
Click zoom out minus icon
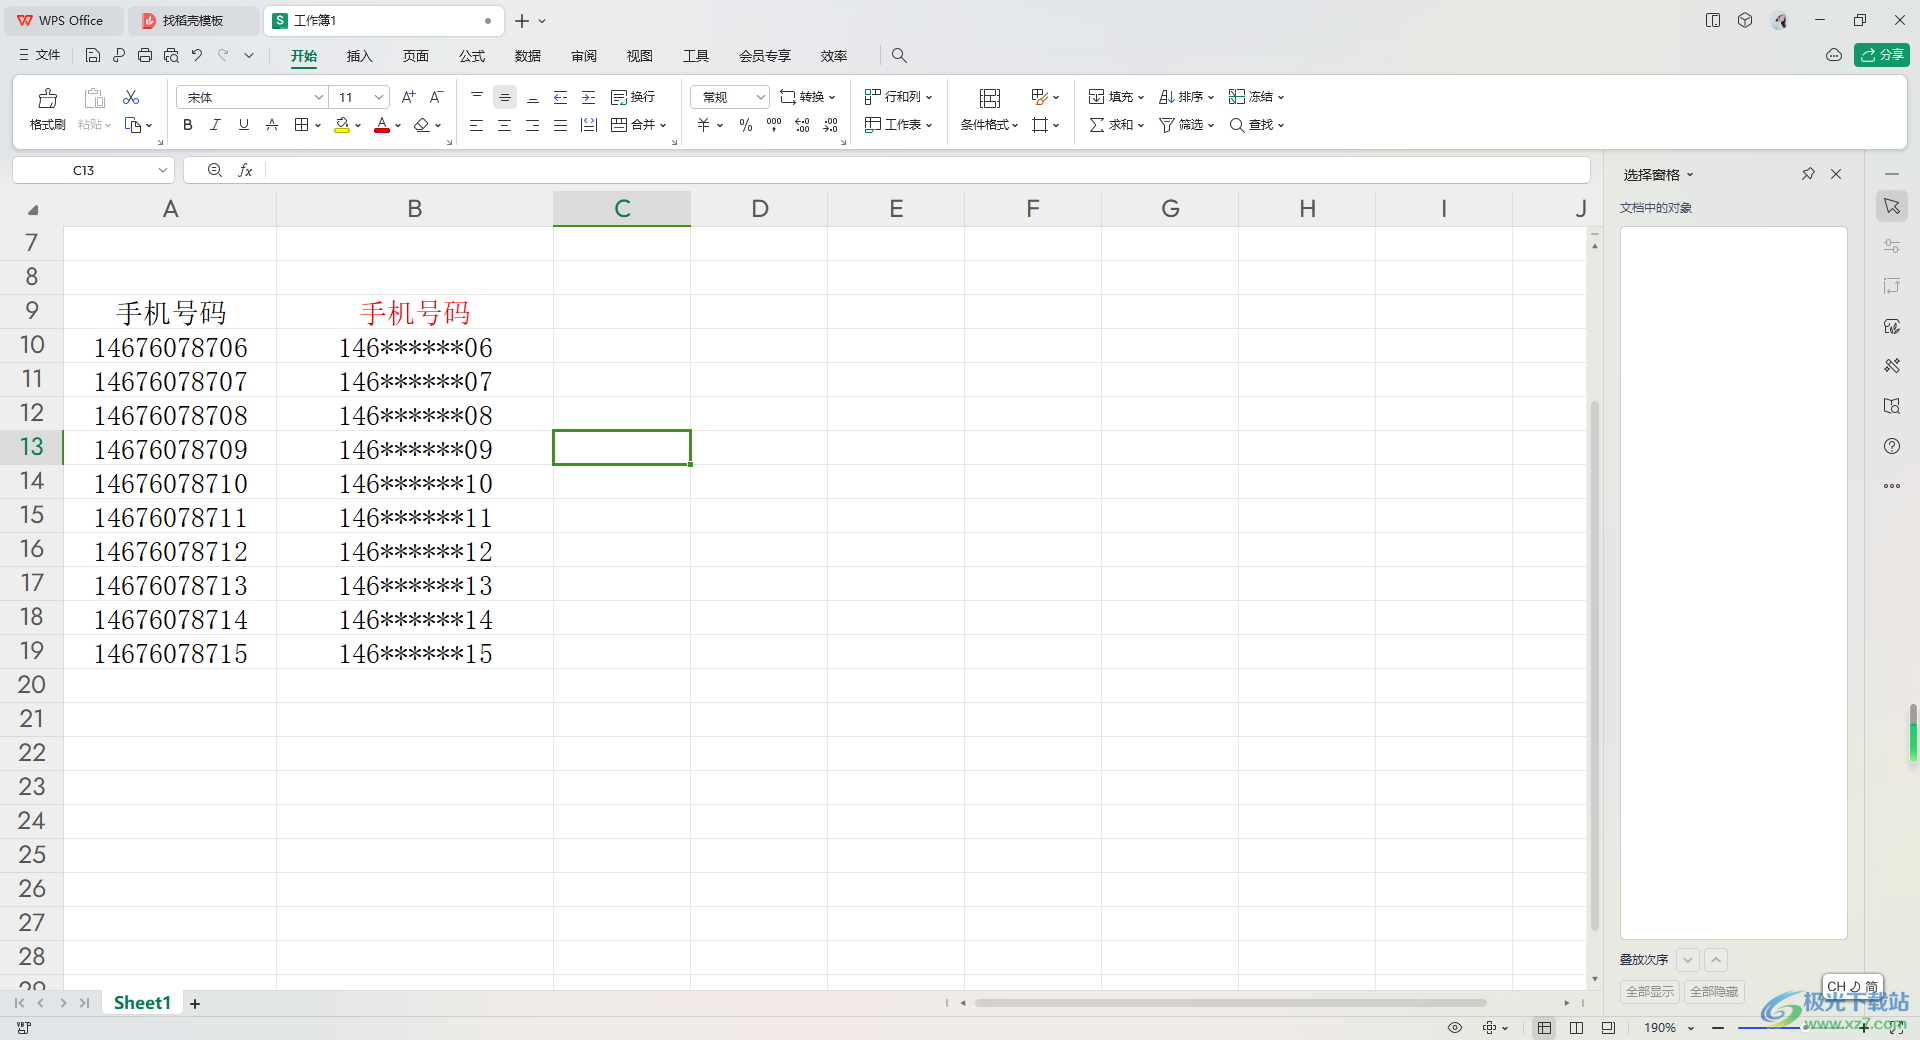1718,1028
